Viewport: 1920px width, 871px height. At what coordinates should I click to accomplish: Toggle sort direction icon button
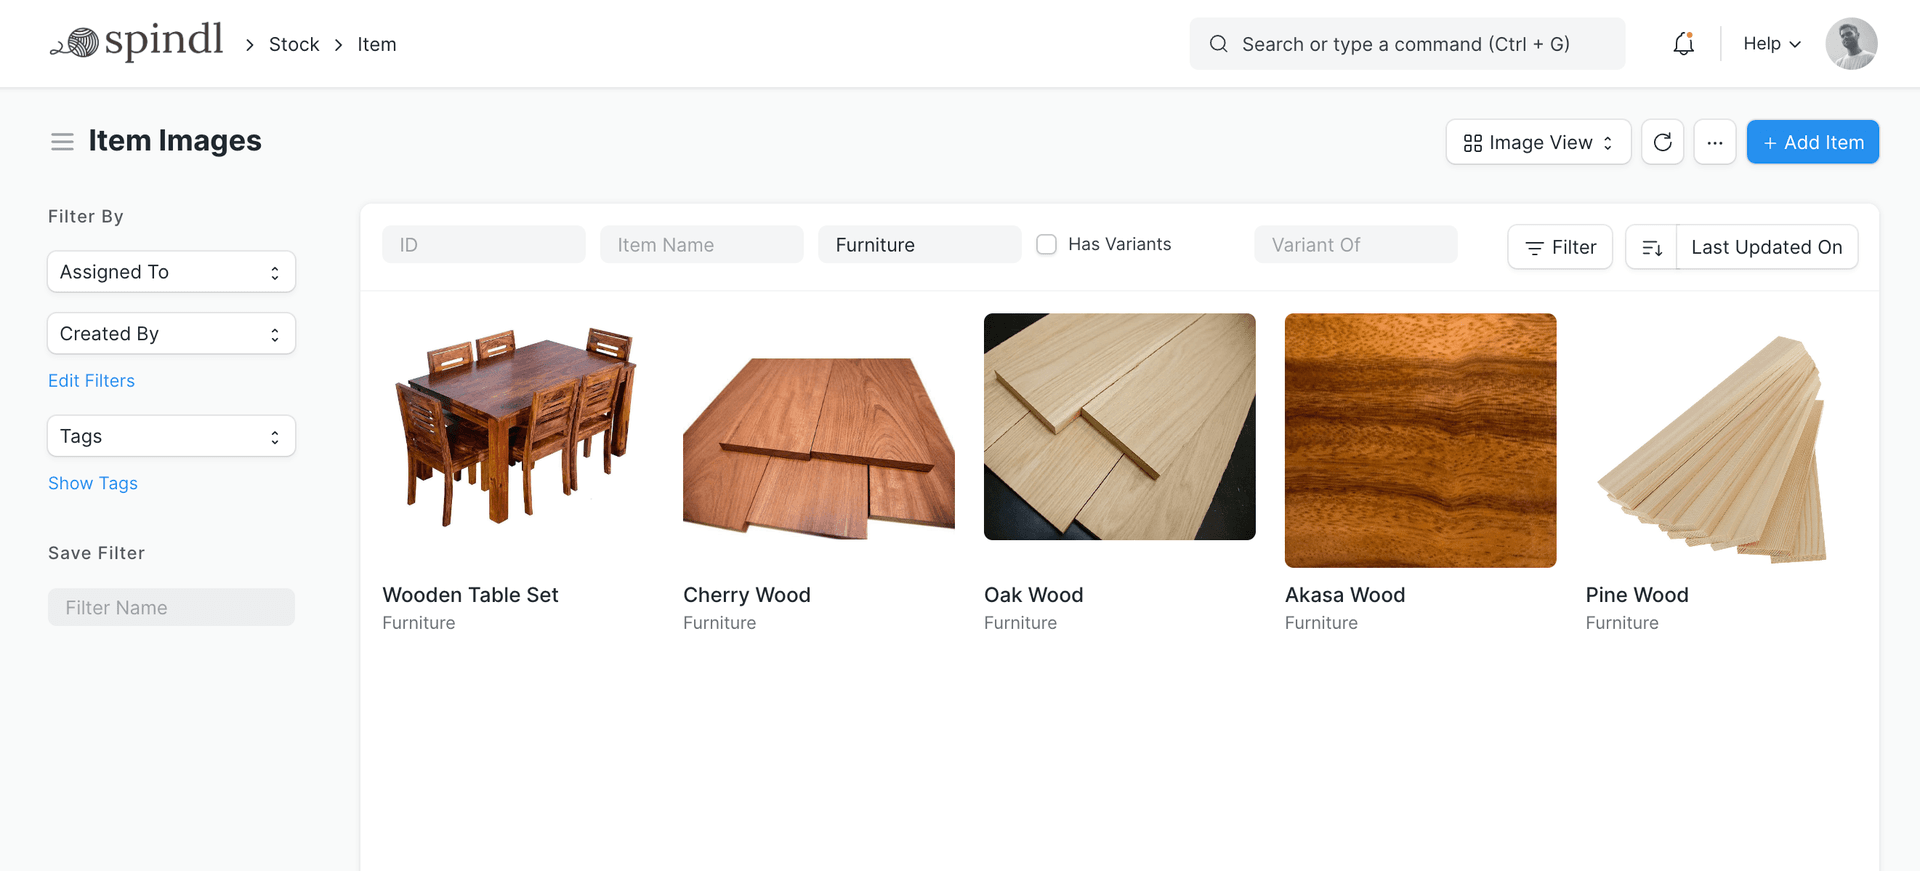pyautogui.click(x=1651, y=247)
